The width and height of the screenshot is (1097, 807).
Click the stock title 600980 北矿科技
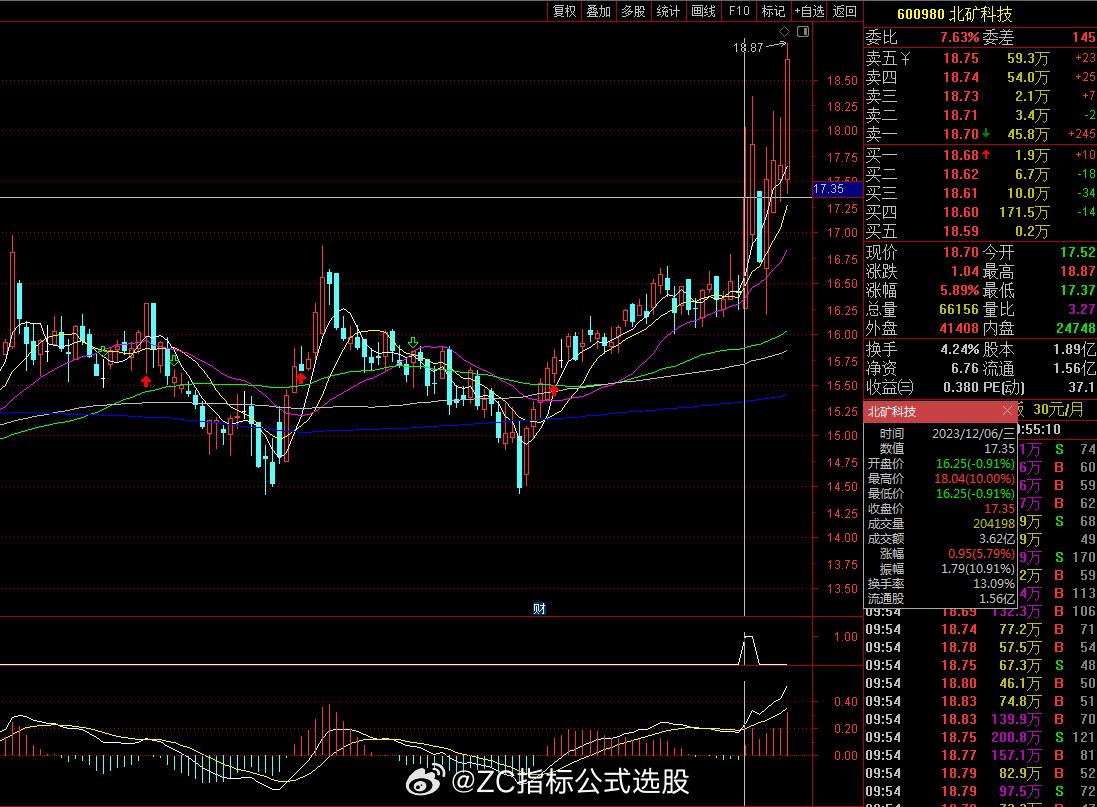pyautogui.click(x=954, y=14)
